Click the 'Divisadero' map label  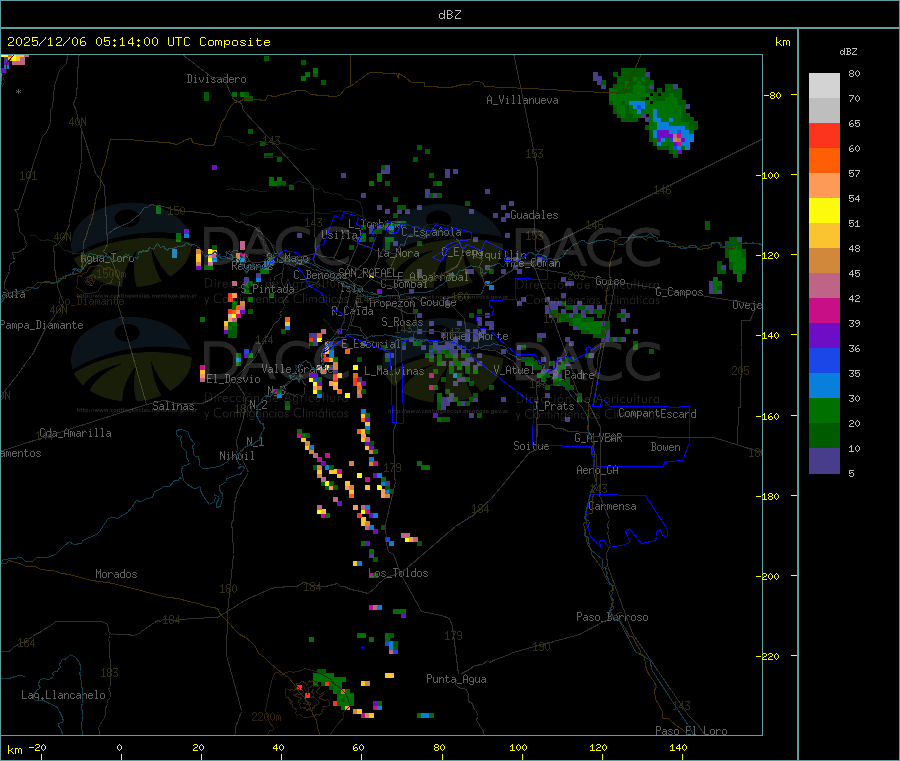tap(216, 79)
